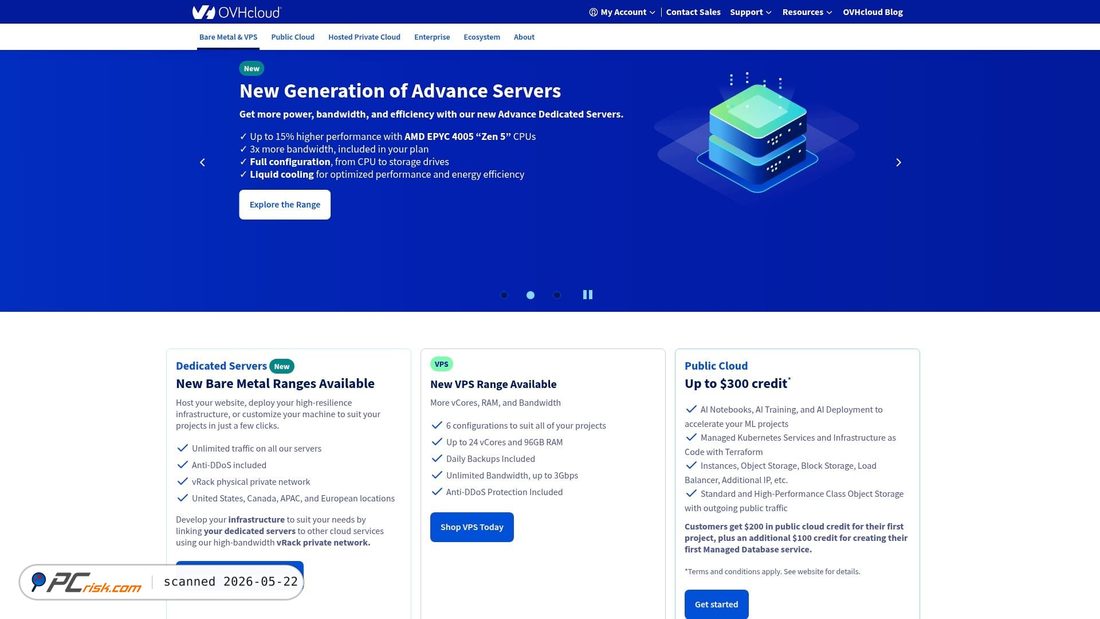The width and height of the screenshot is (1100, 619).
Task: Click the Public Cloud card heading
Action: 716,366
